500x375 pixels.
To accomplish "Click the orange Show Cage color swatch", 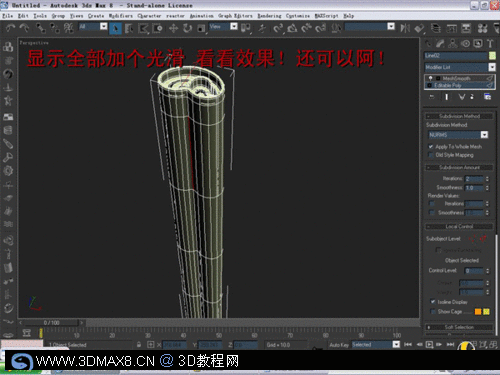I will tap(478, 311).
